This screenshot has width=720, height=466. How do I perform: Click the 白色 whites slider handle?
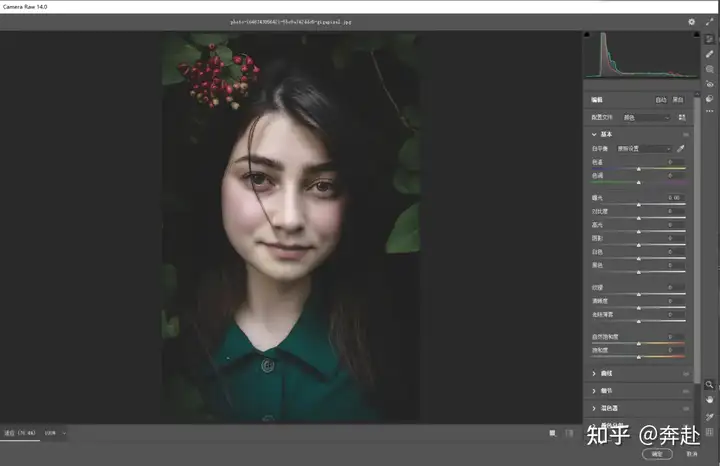(639, 259)
